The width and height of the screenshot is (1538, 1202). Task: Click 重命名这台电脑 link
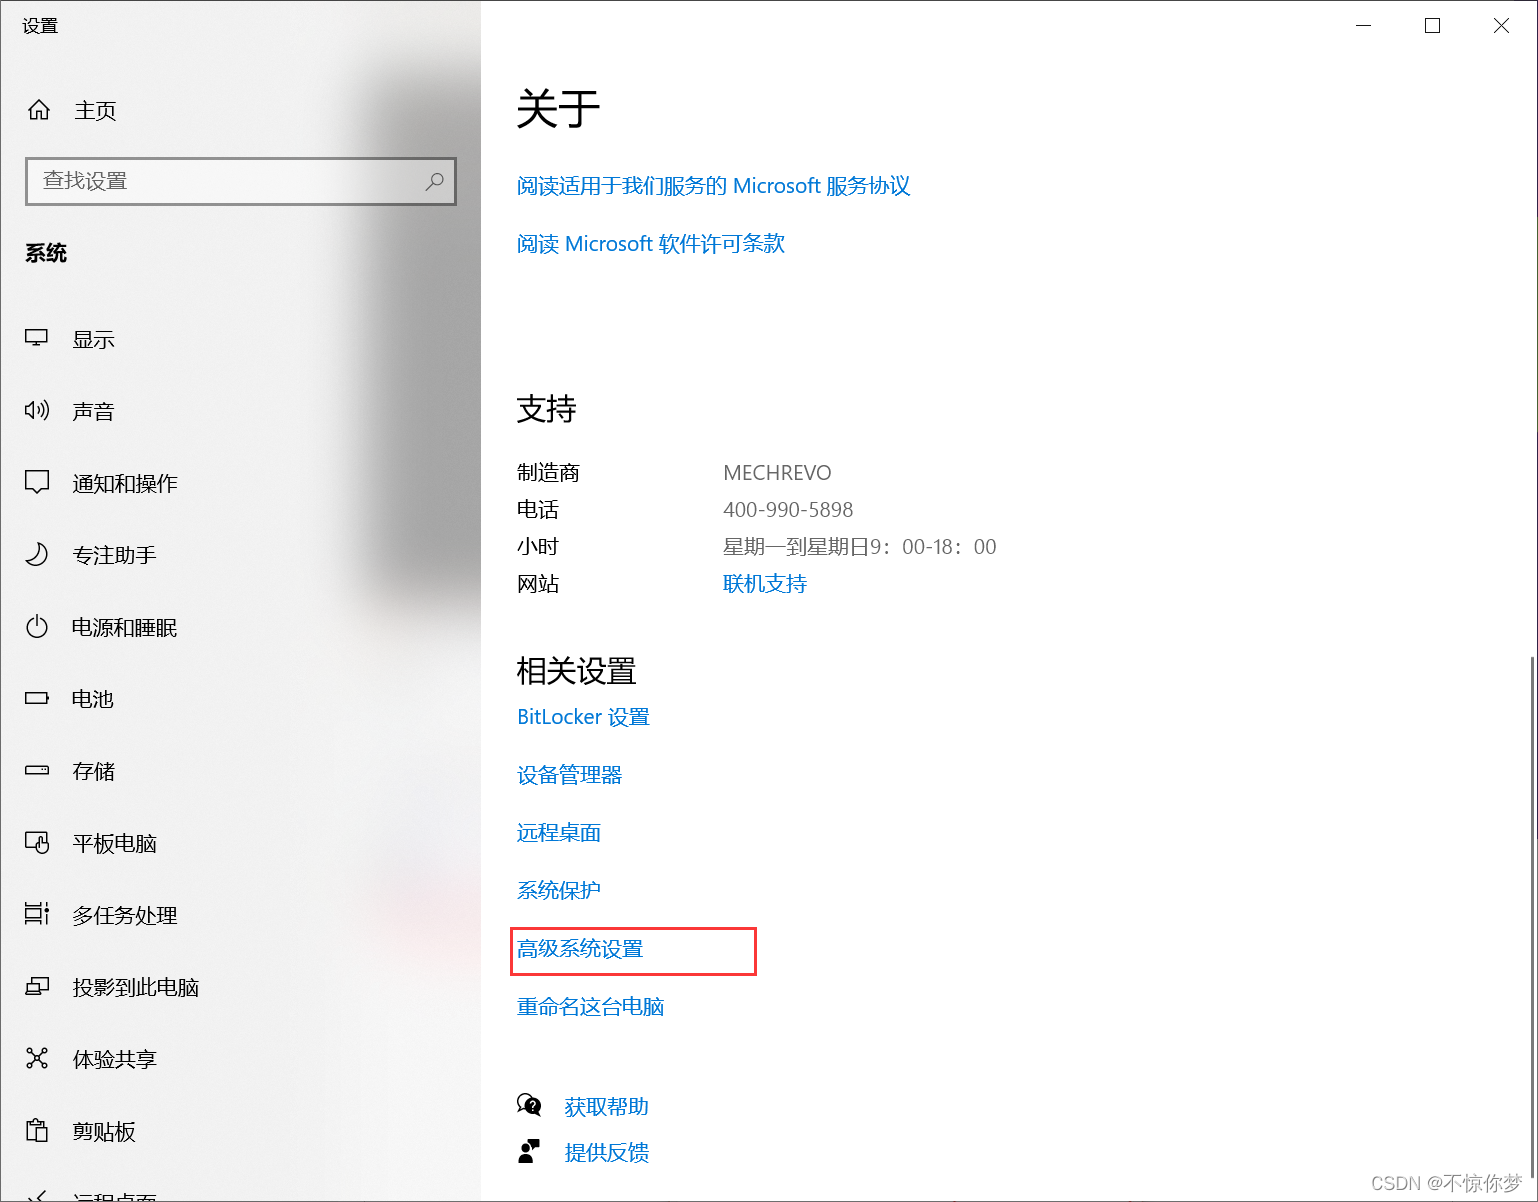coord(590,1007)
